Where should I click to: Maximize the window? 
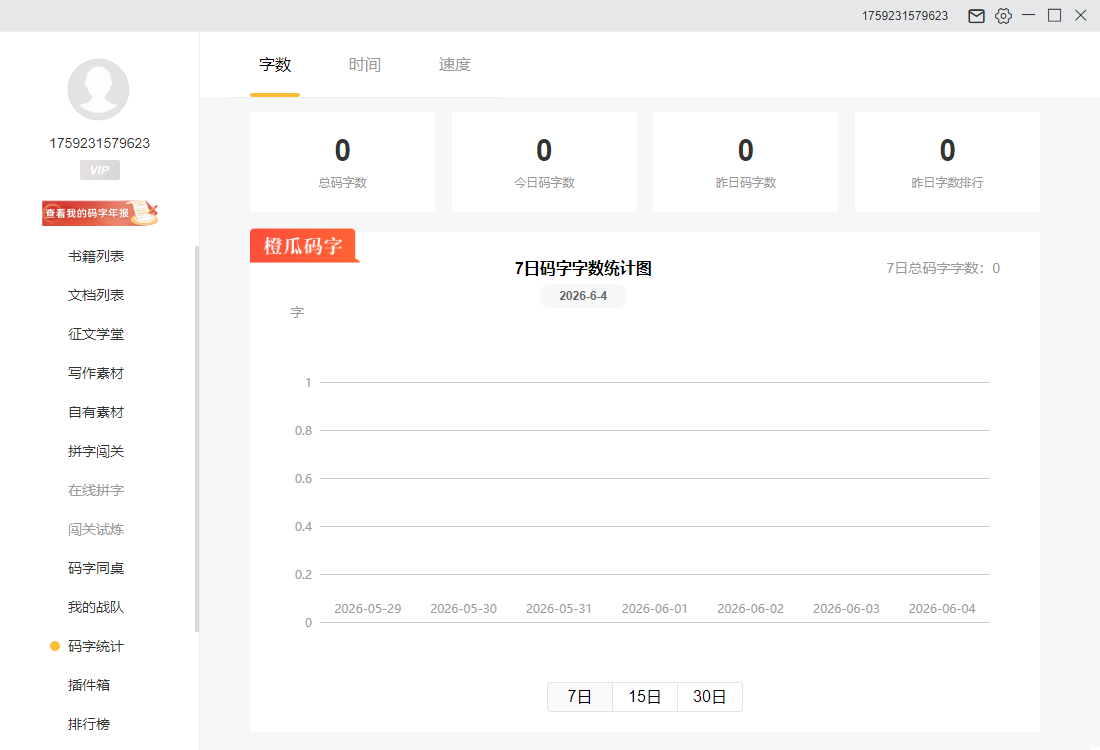point(1054,15)
